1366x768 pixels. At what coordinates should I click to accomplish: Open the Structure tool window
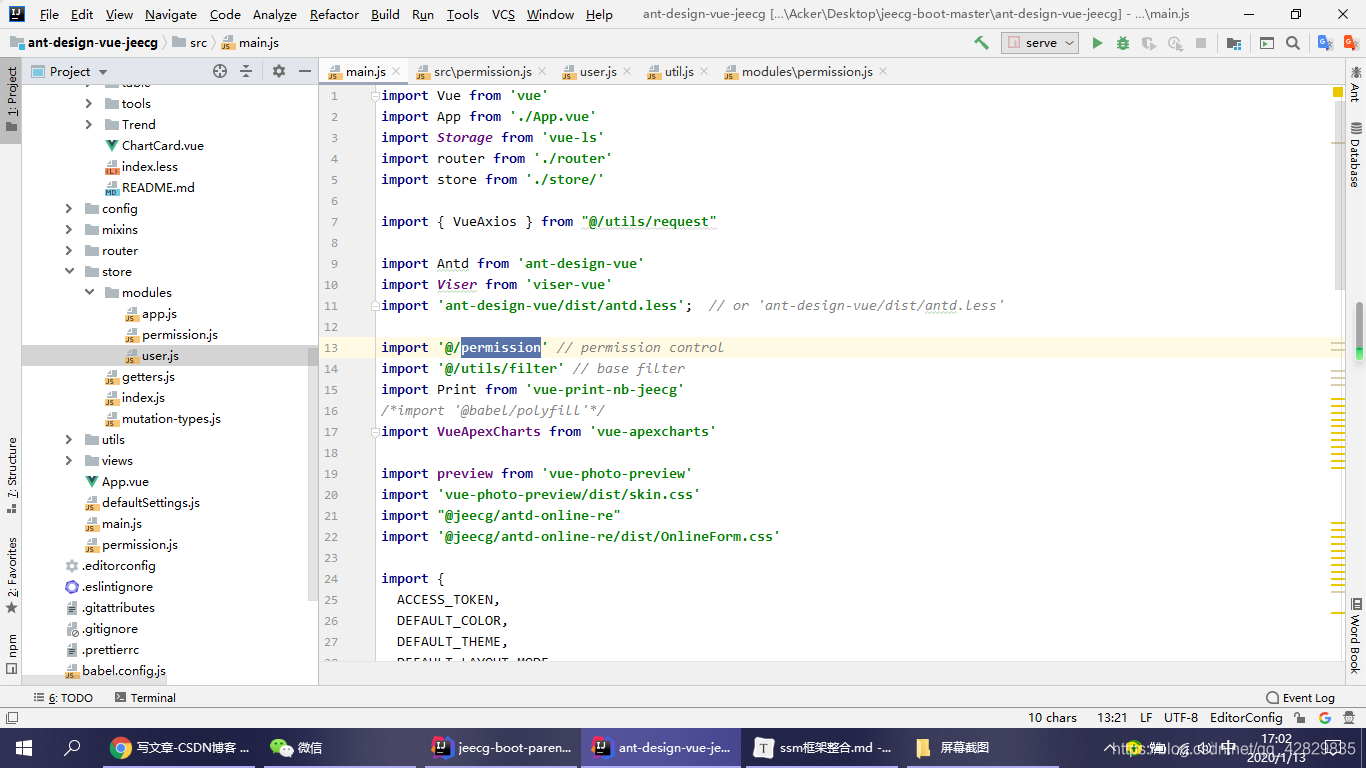(x=11, y=475)
